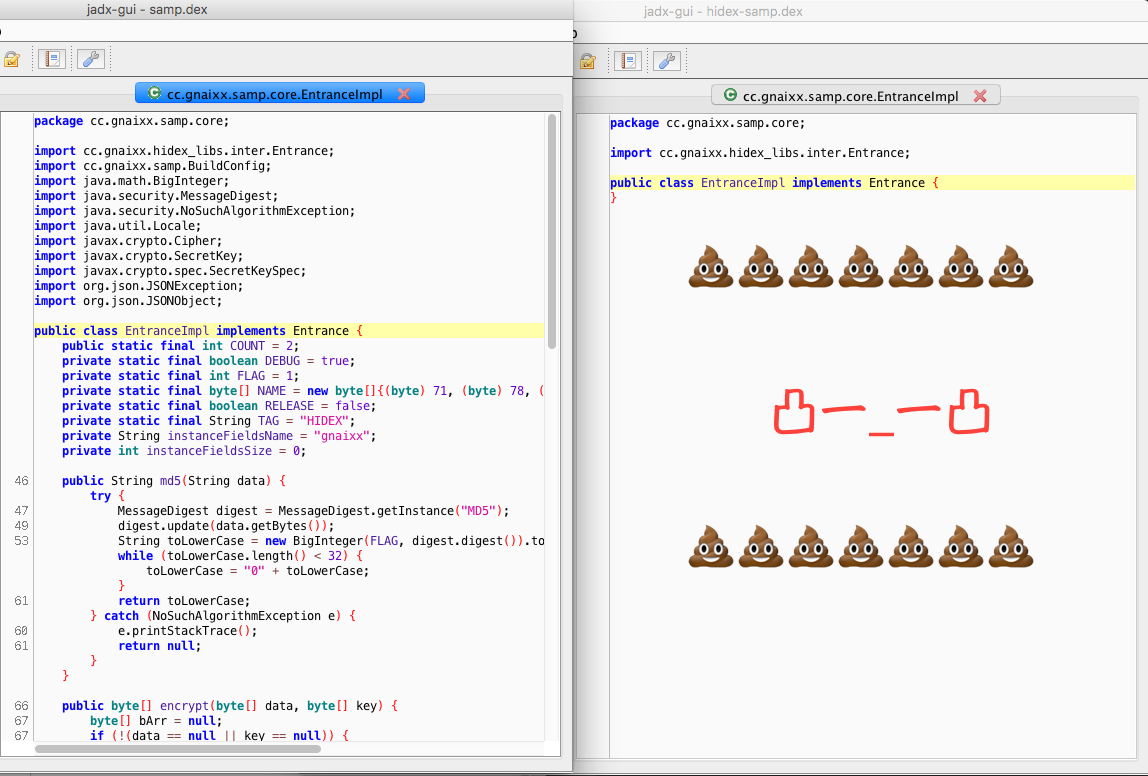The width and height of the screenshot is (1148, 776).
Task: Click 'return toLowerCase;' line
Action: 184,601
